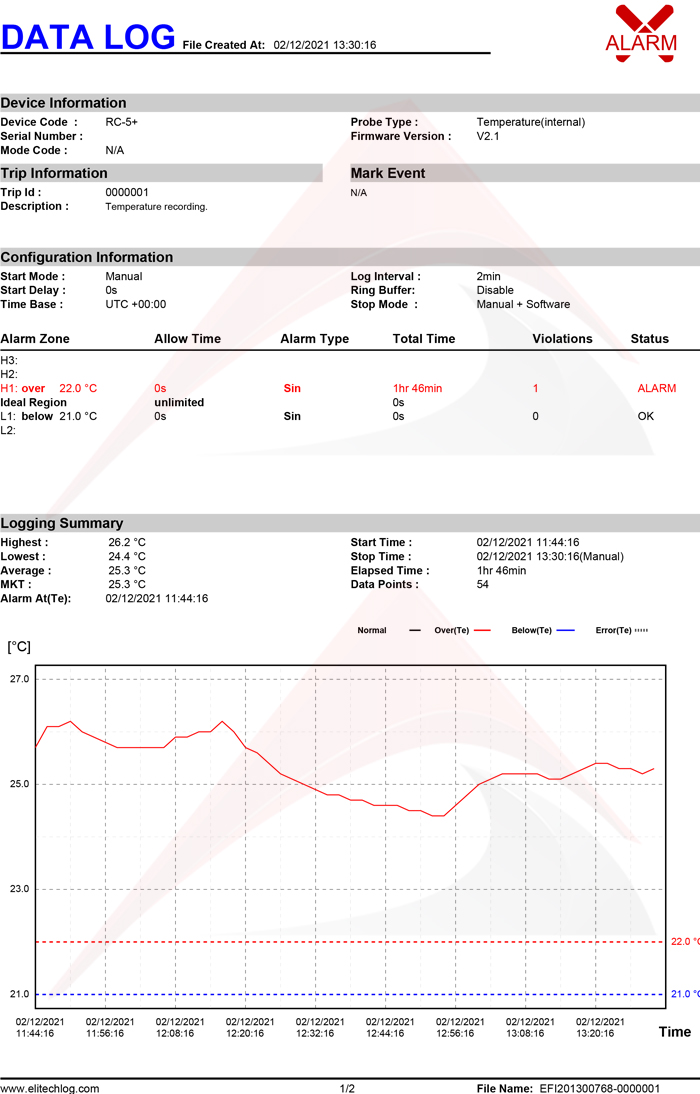The width and height of the screenshot is (700, 1094).
Task: Click the H1 over 22.0 °C row
Action: tap(338, 388)
